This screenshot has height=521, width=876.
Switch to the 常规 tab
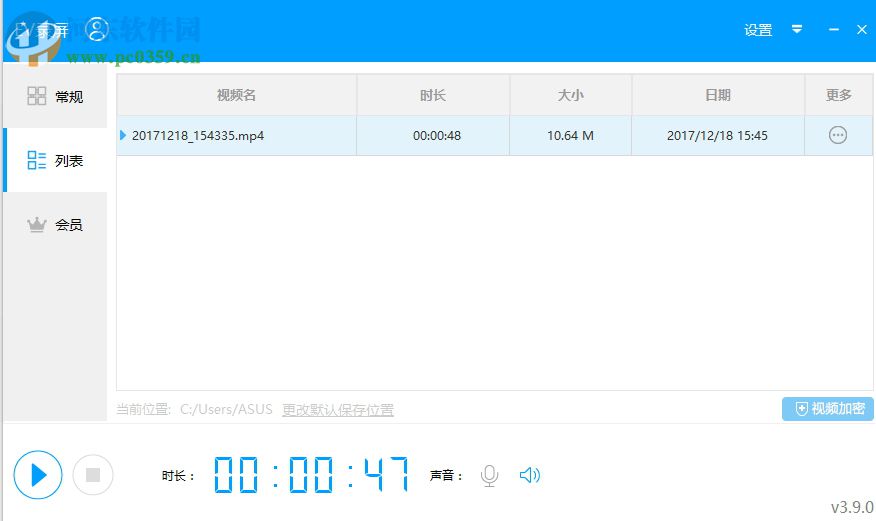click(55, 96)
